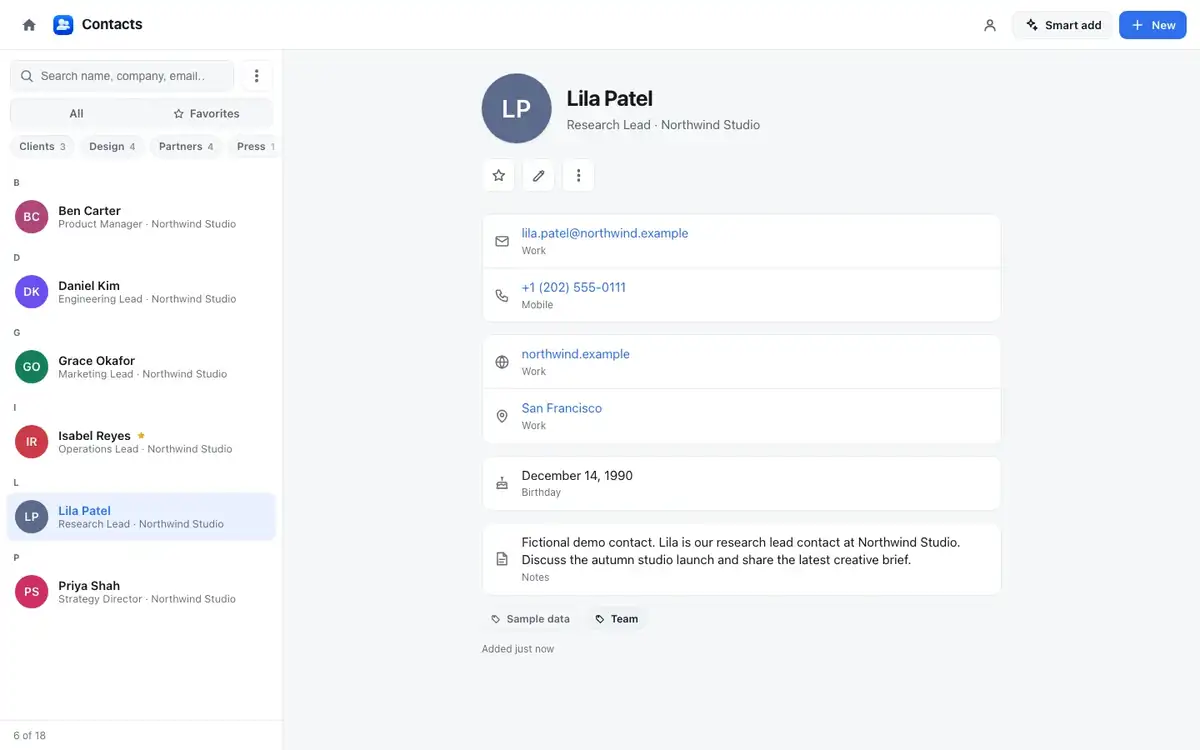The width and height of the screenshot is (1200, 750).
Task: Filter by the Press group chip
Action: [x=255, y=146]
